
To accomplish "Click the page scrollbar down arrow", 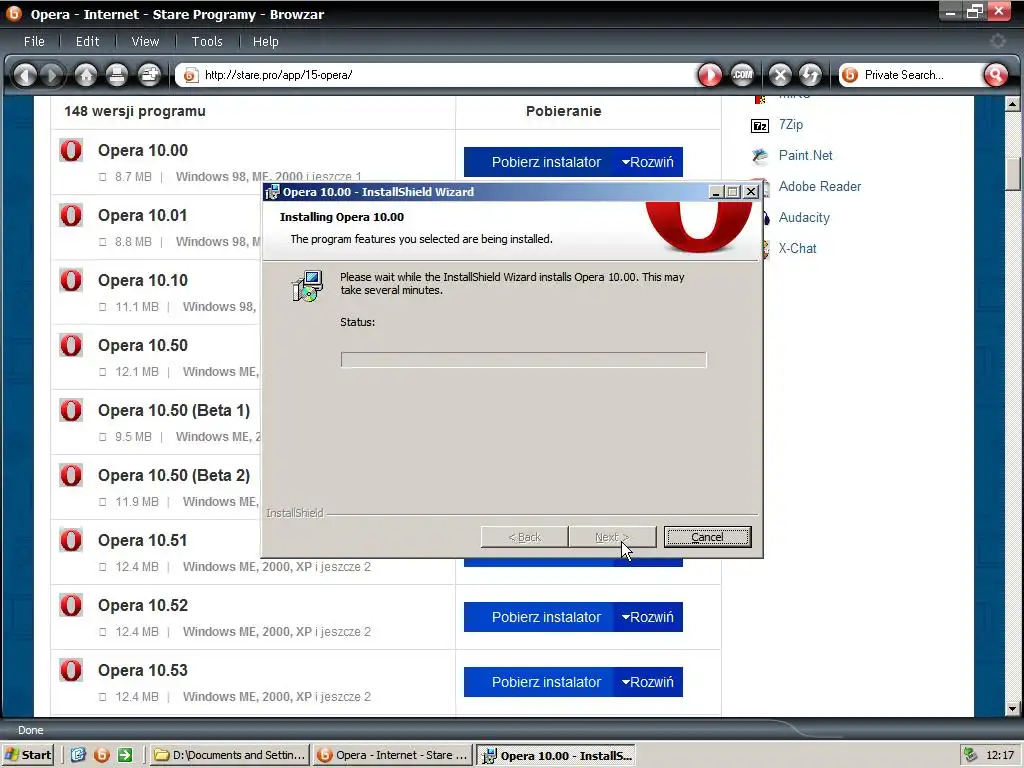I will [x=1013, y=708].
